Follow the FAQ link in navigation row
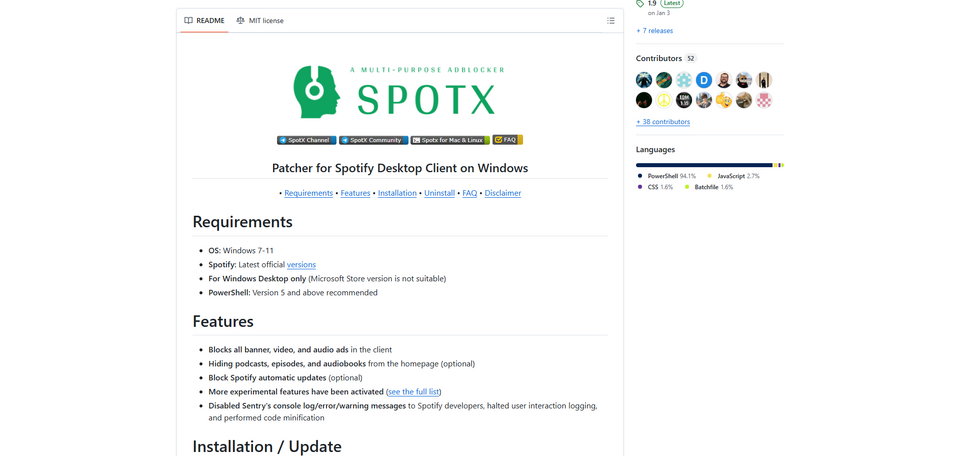The height and width of the screenshot is (456, 960). click(x=470, y=193)
